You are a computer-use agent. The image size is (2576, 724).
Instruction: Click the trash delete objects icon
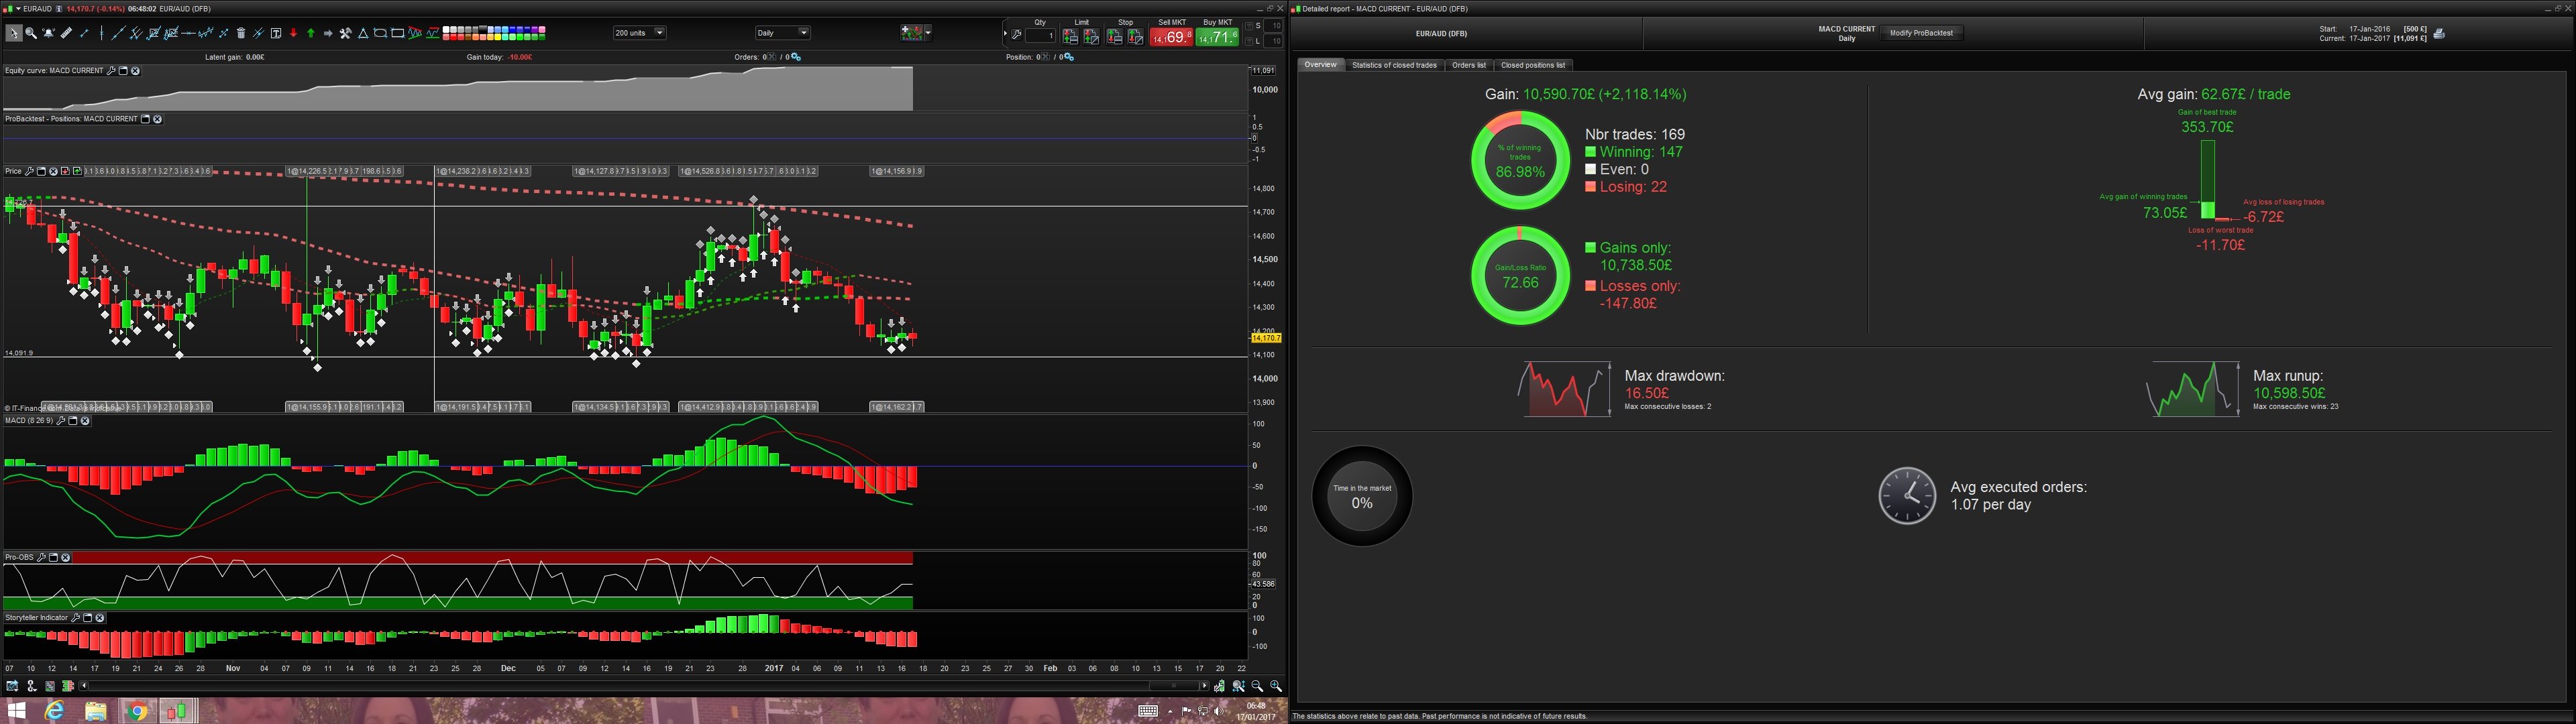click(241, 33)
